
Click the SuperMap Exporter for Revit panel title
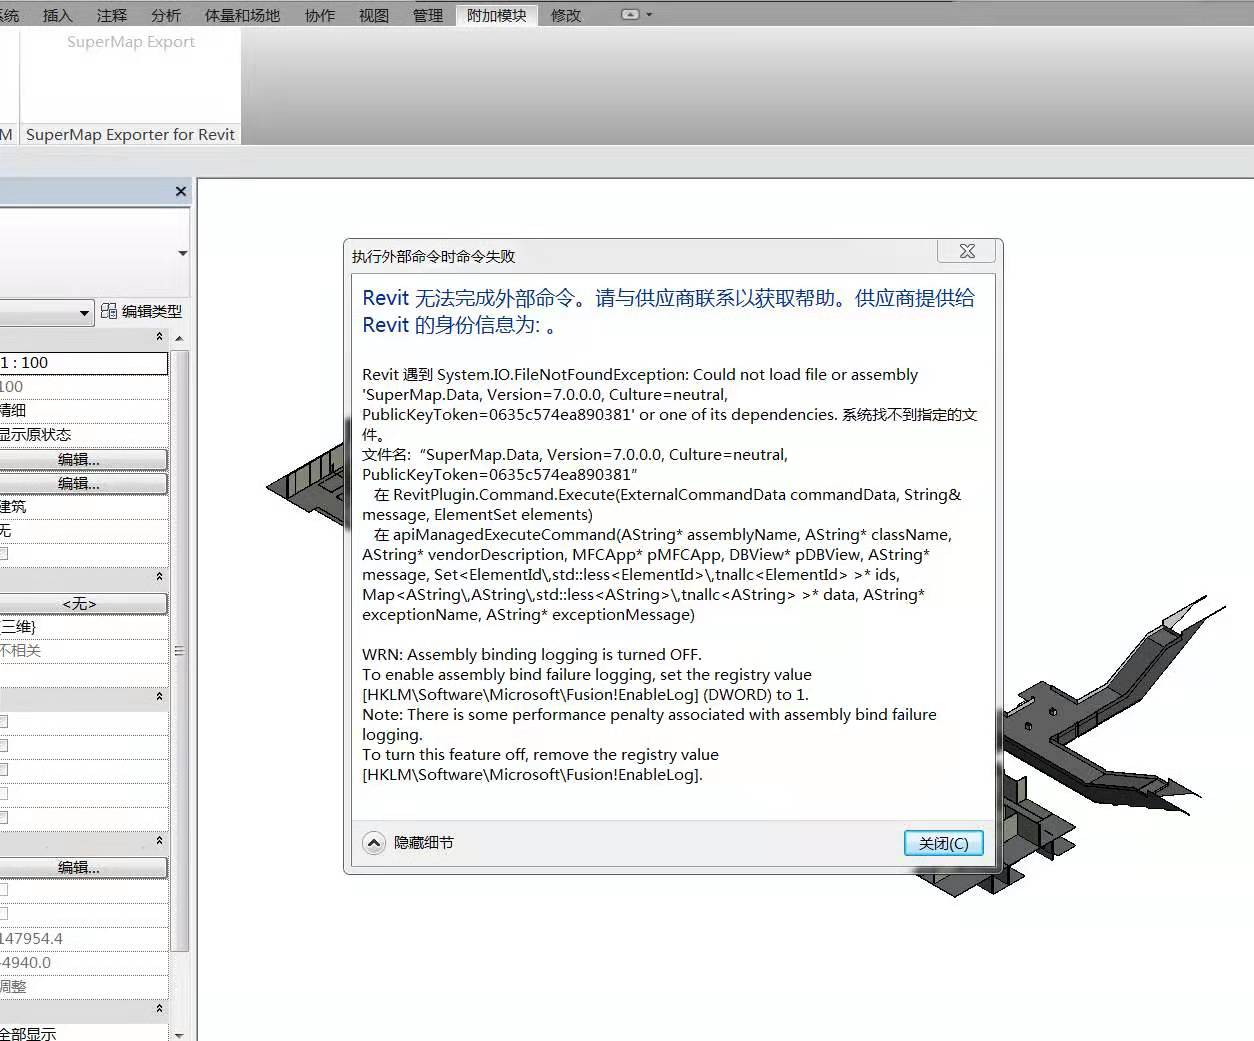point(130,134)
